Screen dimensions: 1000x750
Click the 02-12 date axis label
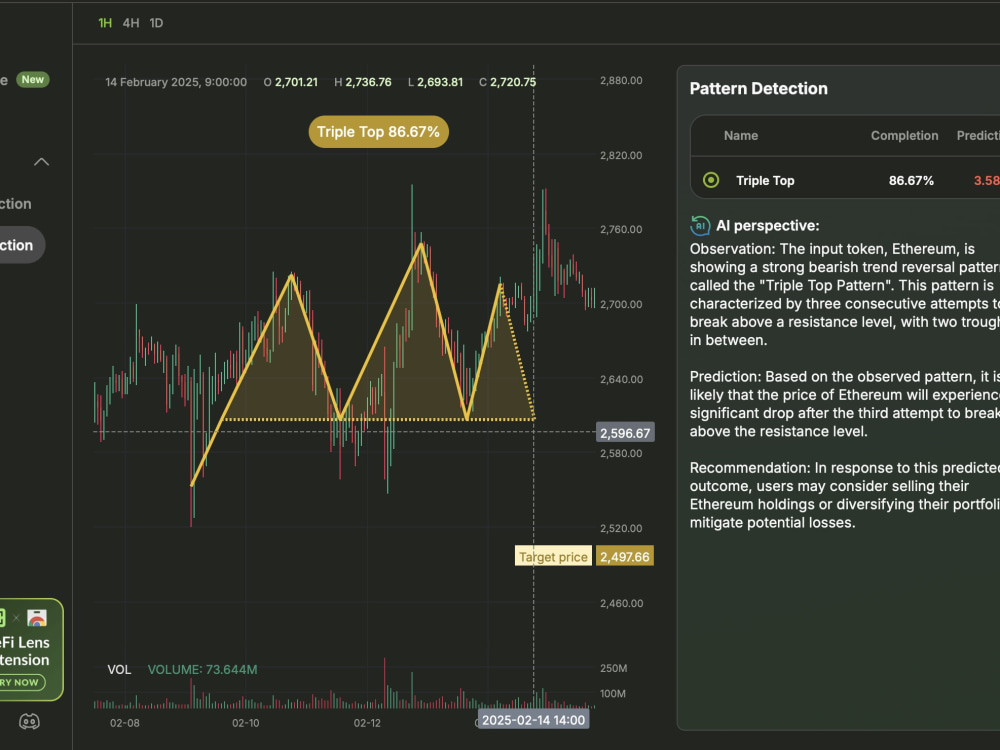pyautogui.click(x=367, y=723)
